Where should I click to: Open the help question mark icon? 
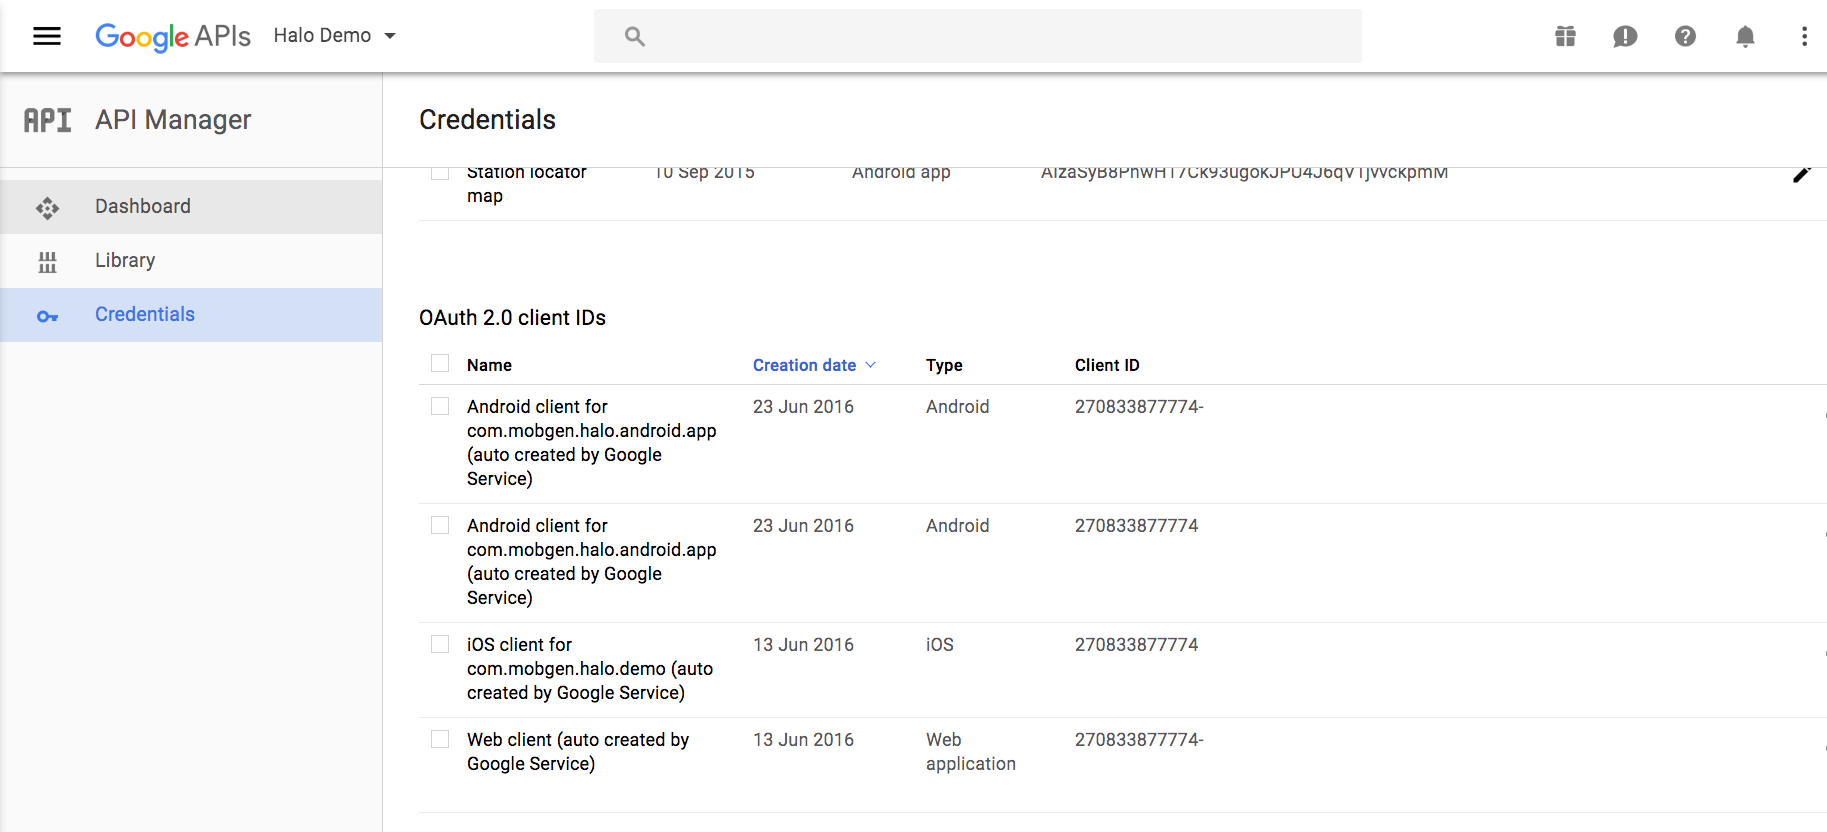(1685, 36)
